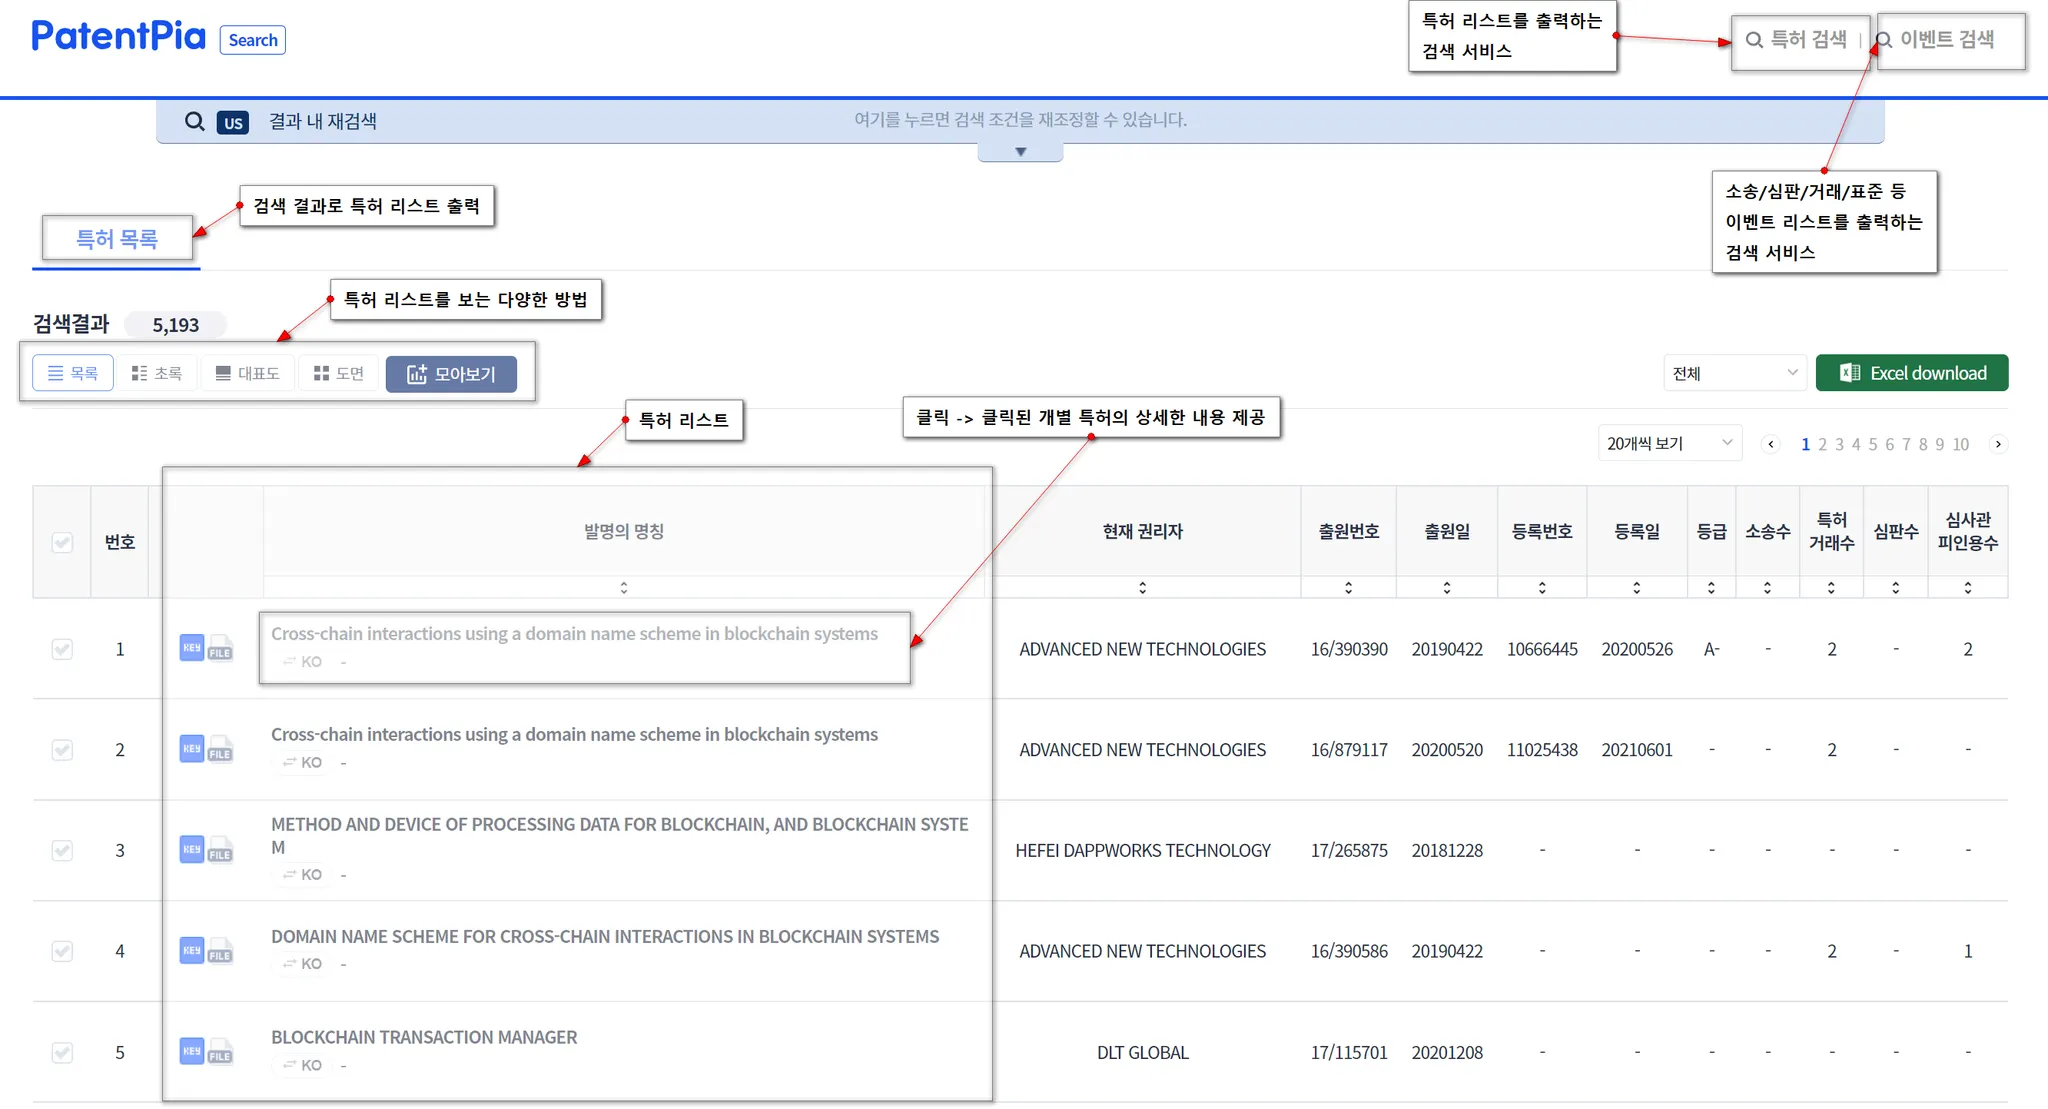
Task: Toggle the checkbox for row 1
Action: (x=62, y=649)
